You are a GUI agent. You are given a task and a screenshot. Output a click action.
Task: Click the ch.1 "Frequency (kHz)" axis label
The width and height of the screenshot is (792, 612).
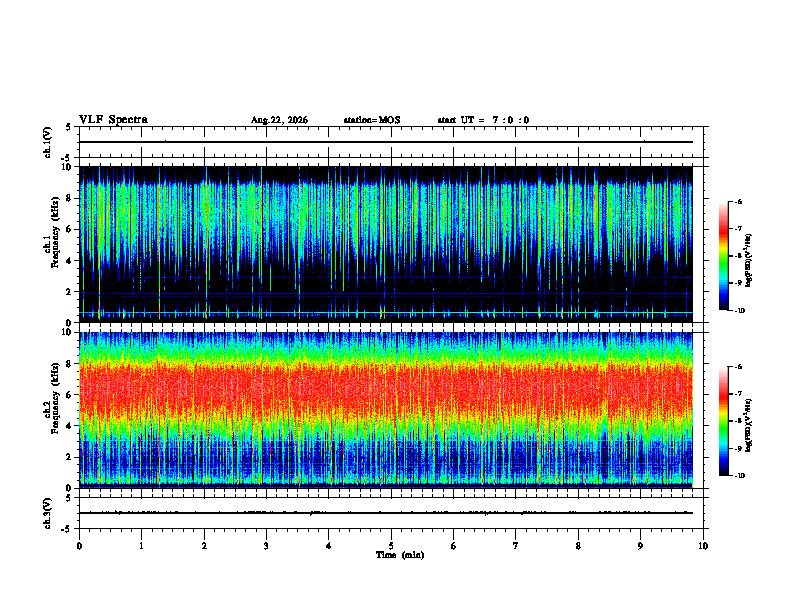(55, 233)
